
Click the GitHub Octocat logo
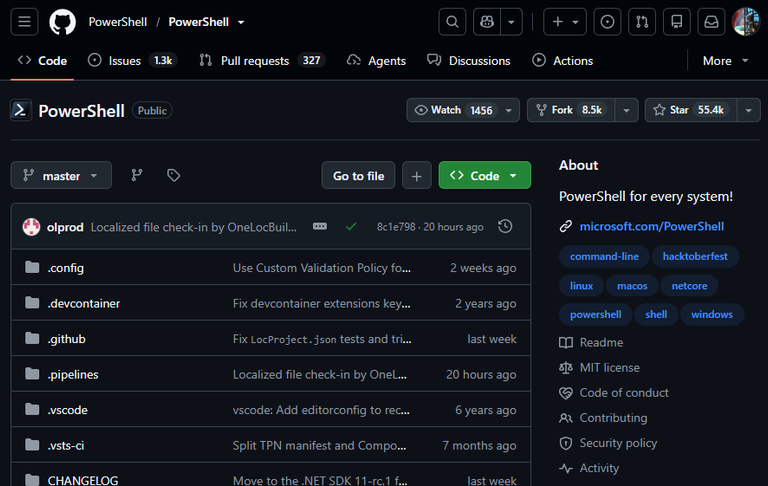(x=63, y=22)
